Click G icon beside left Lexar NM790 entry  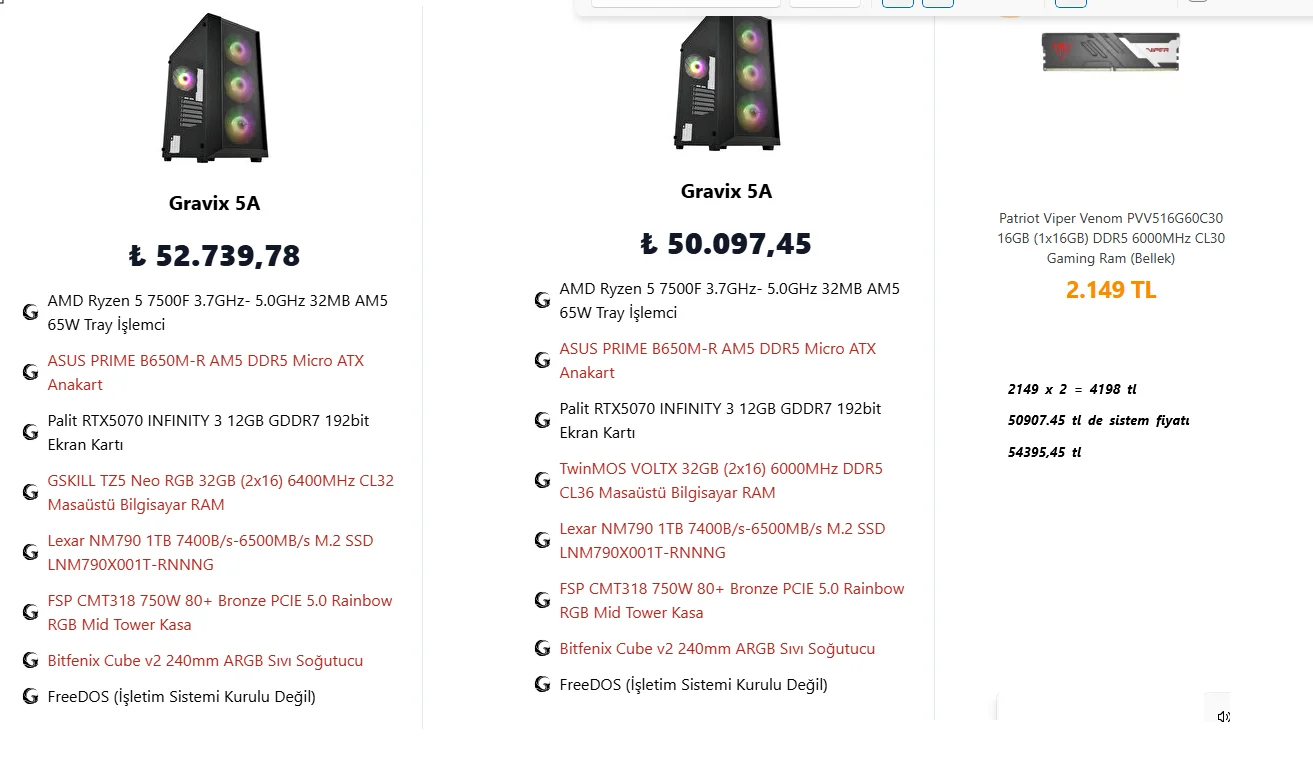coord(31,552)
